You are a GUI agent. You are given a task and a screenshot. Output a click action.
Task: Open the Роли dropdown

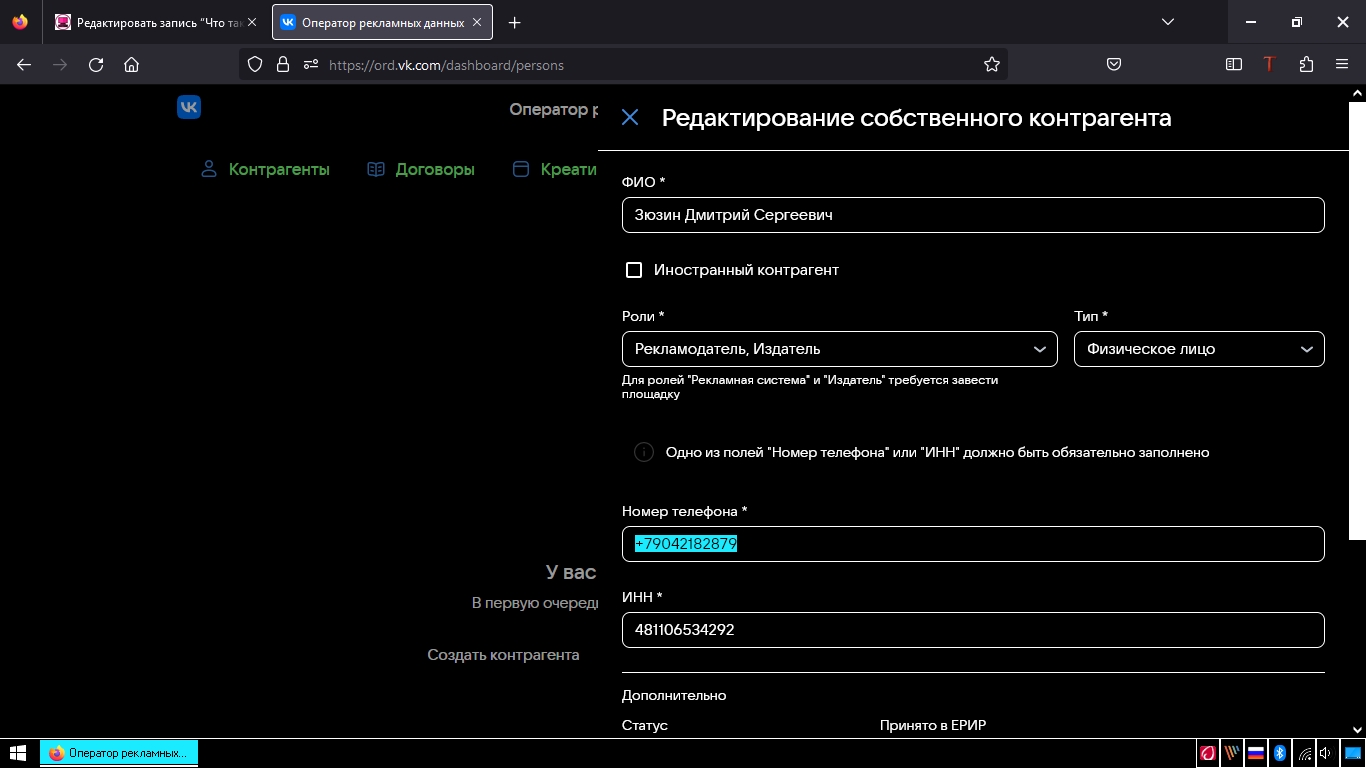(840, 349)
